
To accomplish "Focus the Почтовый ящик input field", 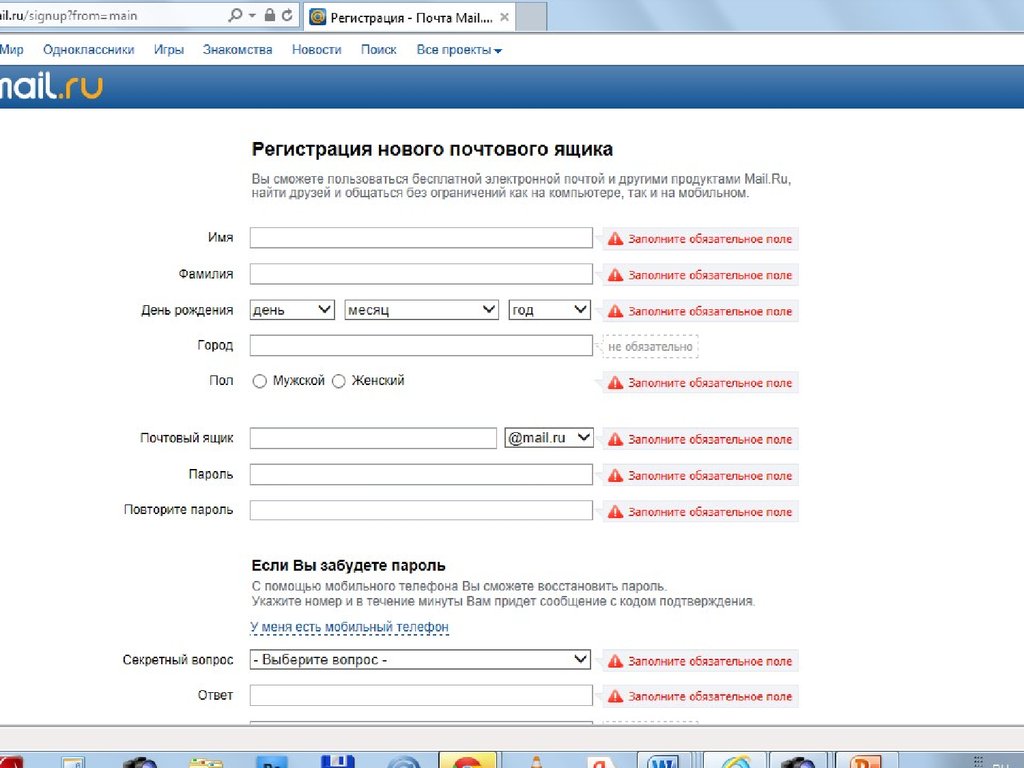I will pyautogui.click(x=373, y=438).
